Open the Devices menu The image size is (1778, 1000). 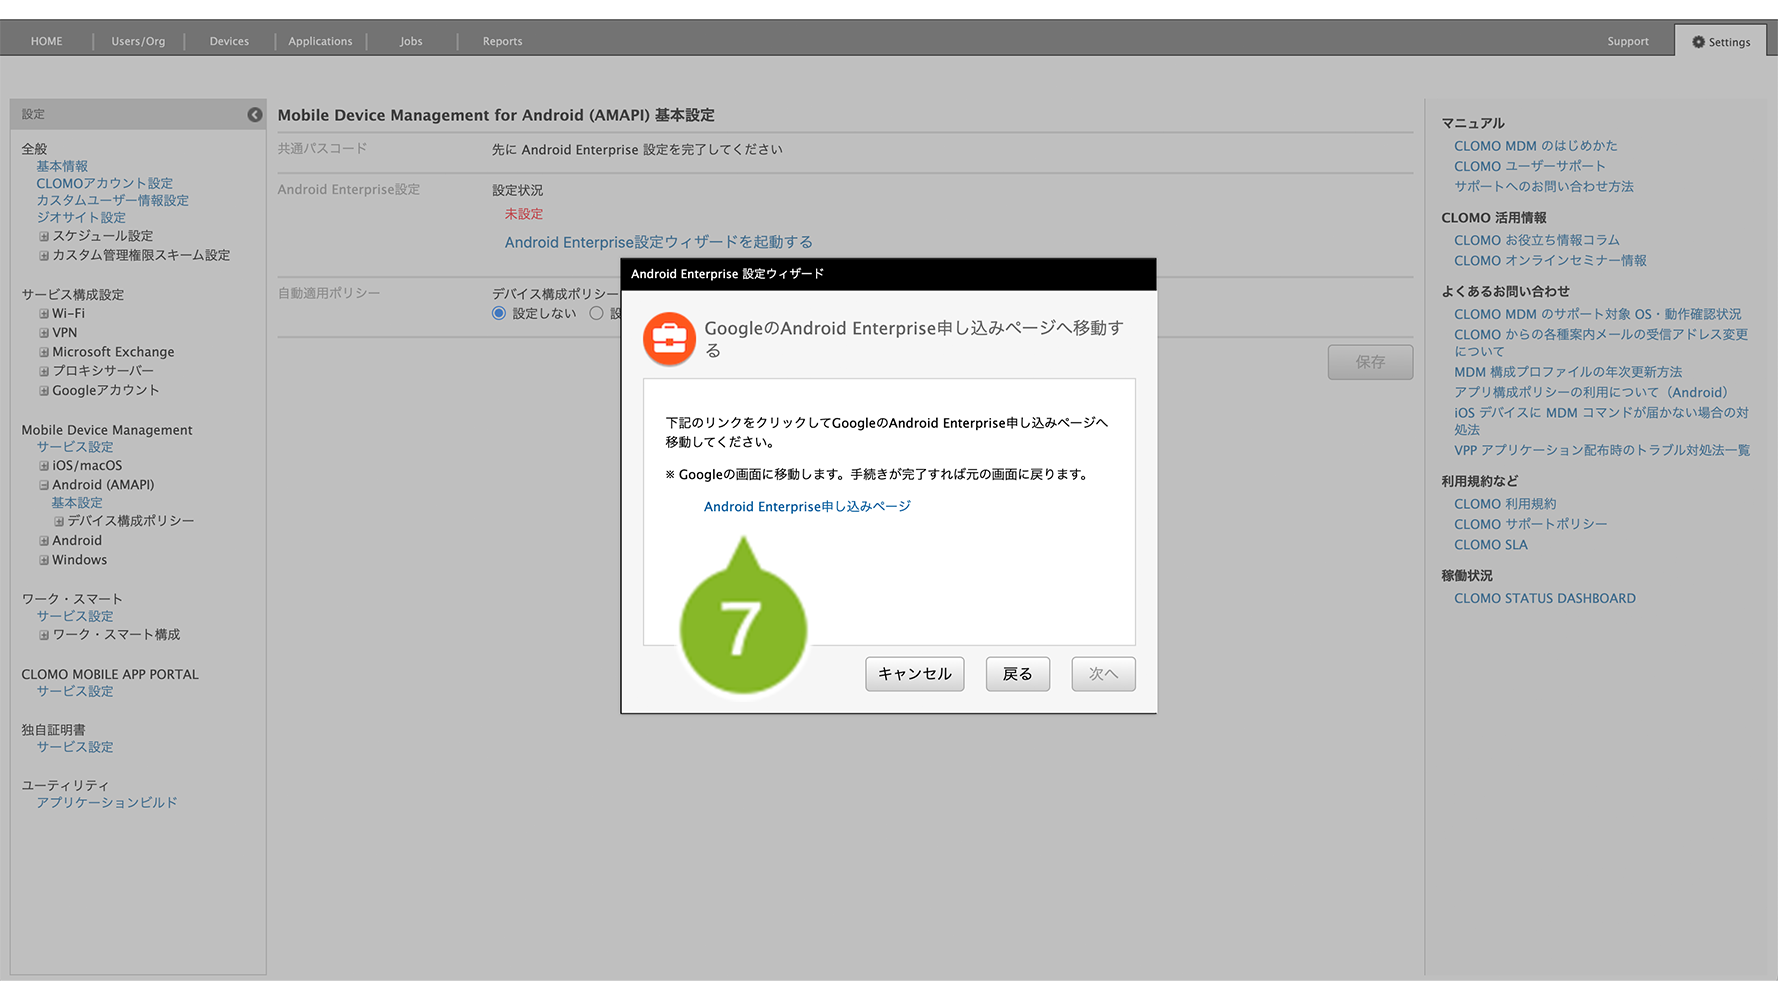[229, 41]
